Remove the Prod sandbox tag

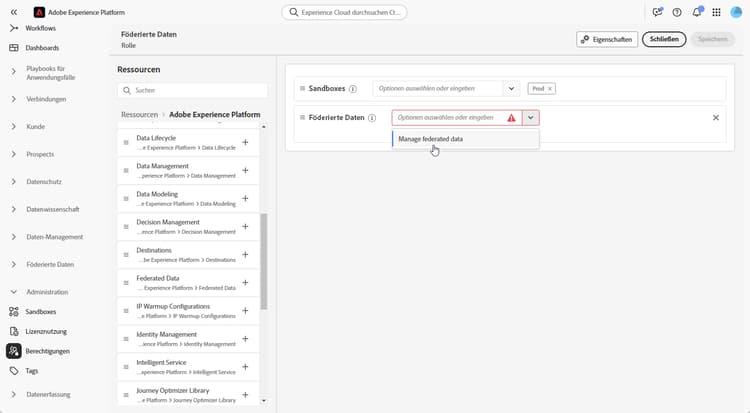click(x=550, y=89)
